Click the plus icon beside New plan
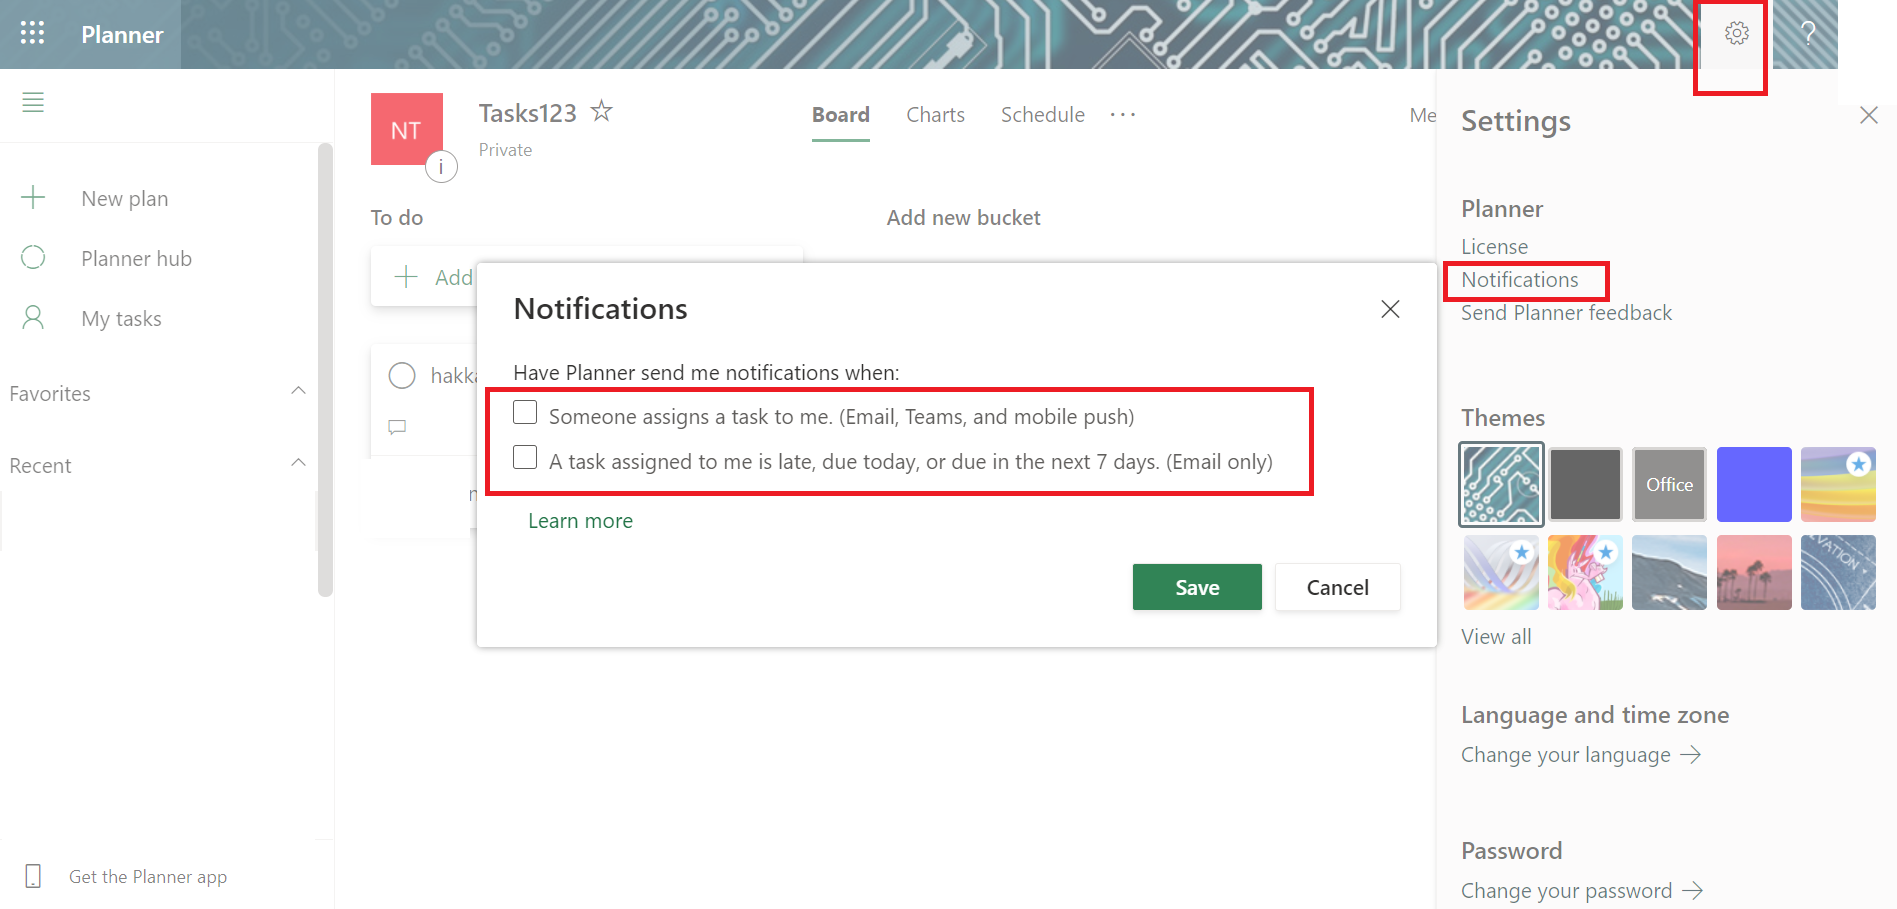 33,197
